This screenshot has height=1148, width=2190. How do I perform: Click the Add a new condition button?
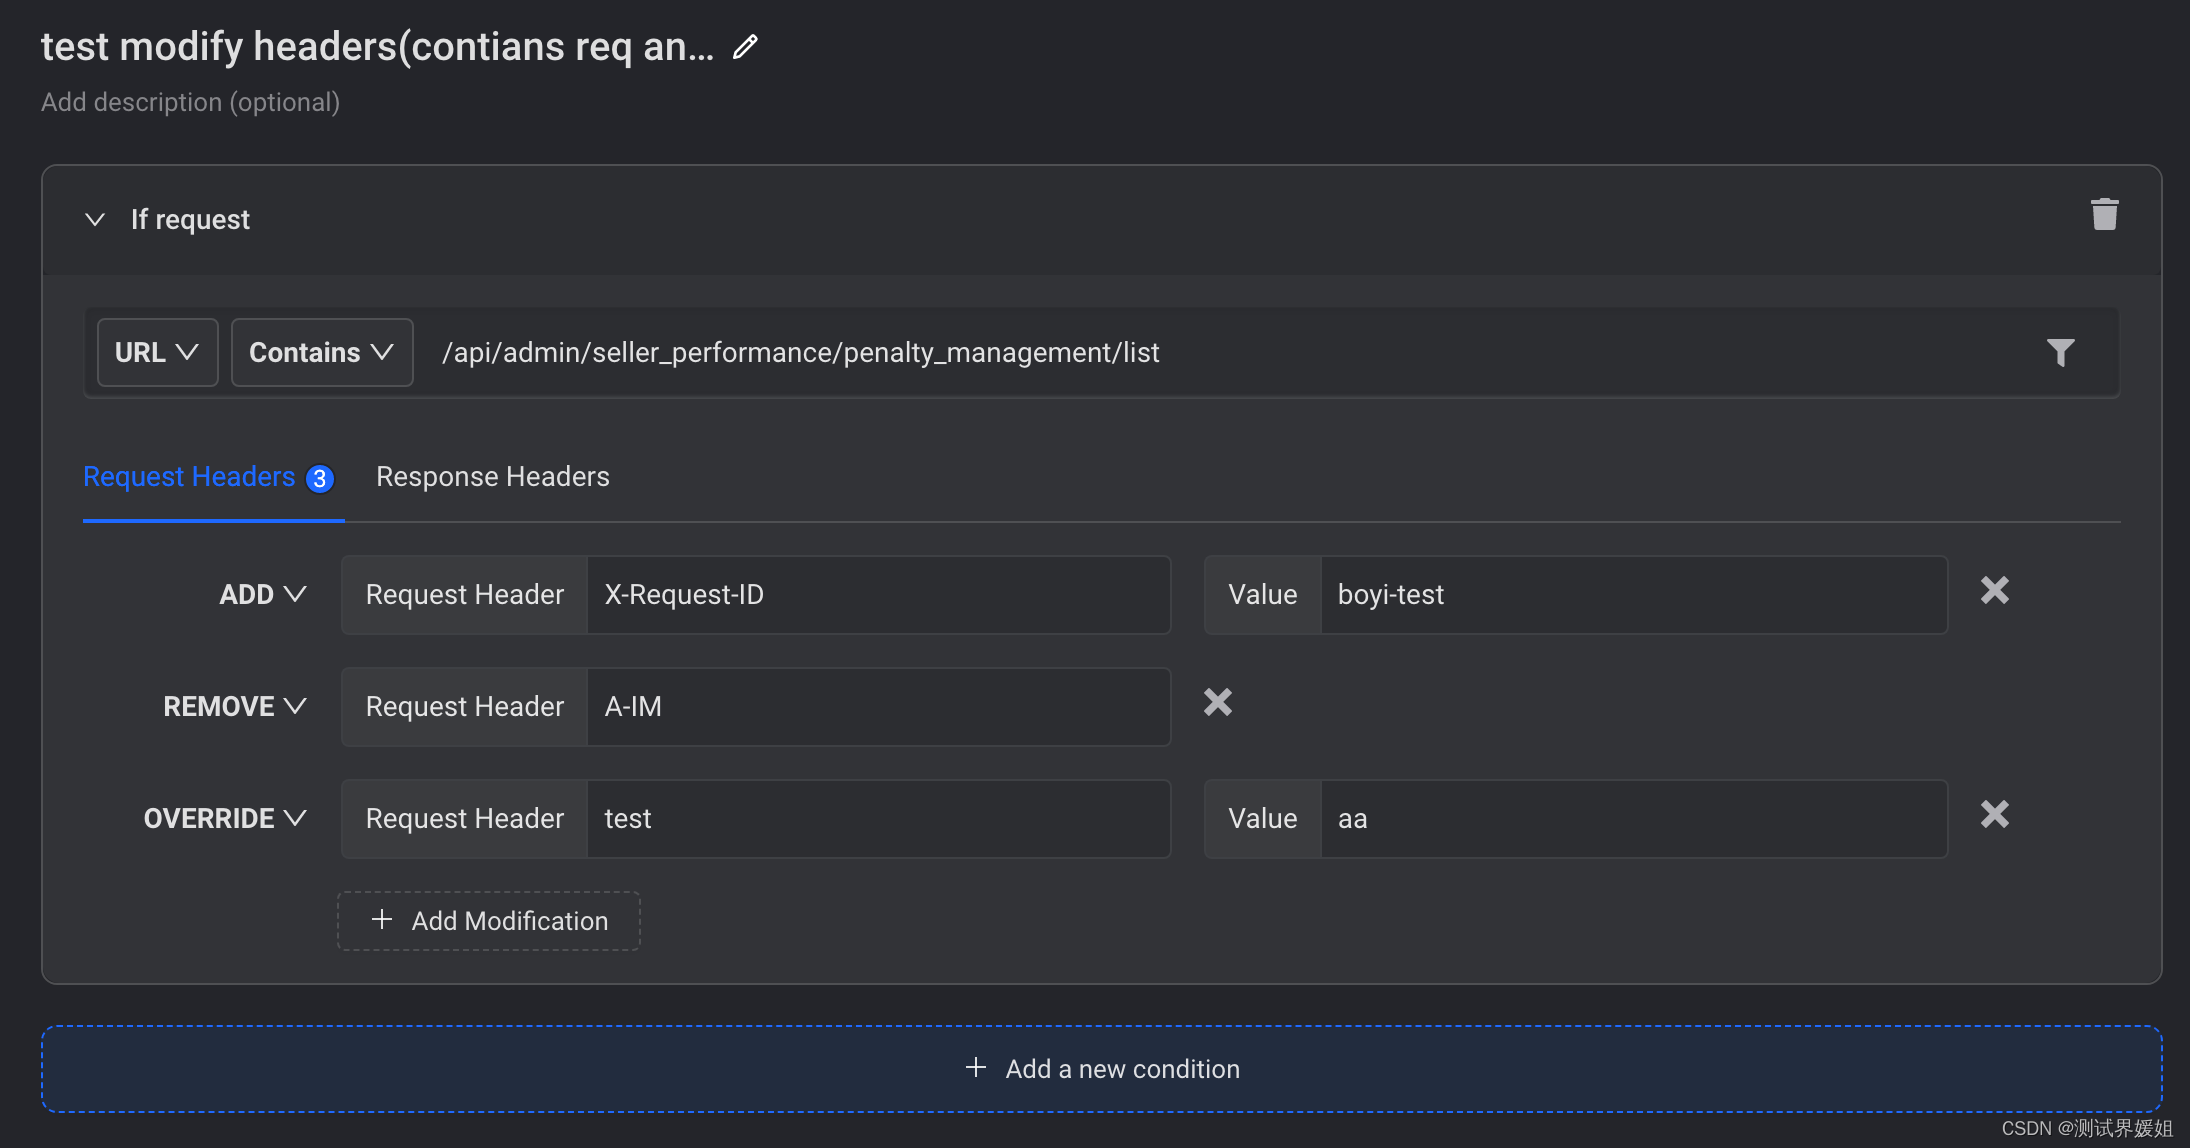(1101, 1068)
